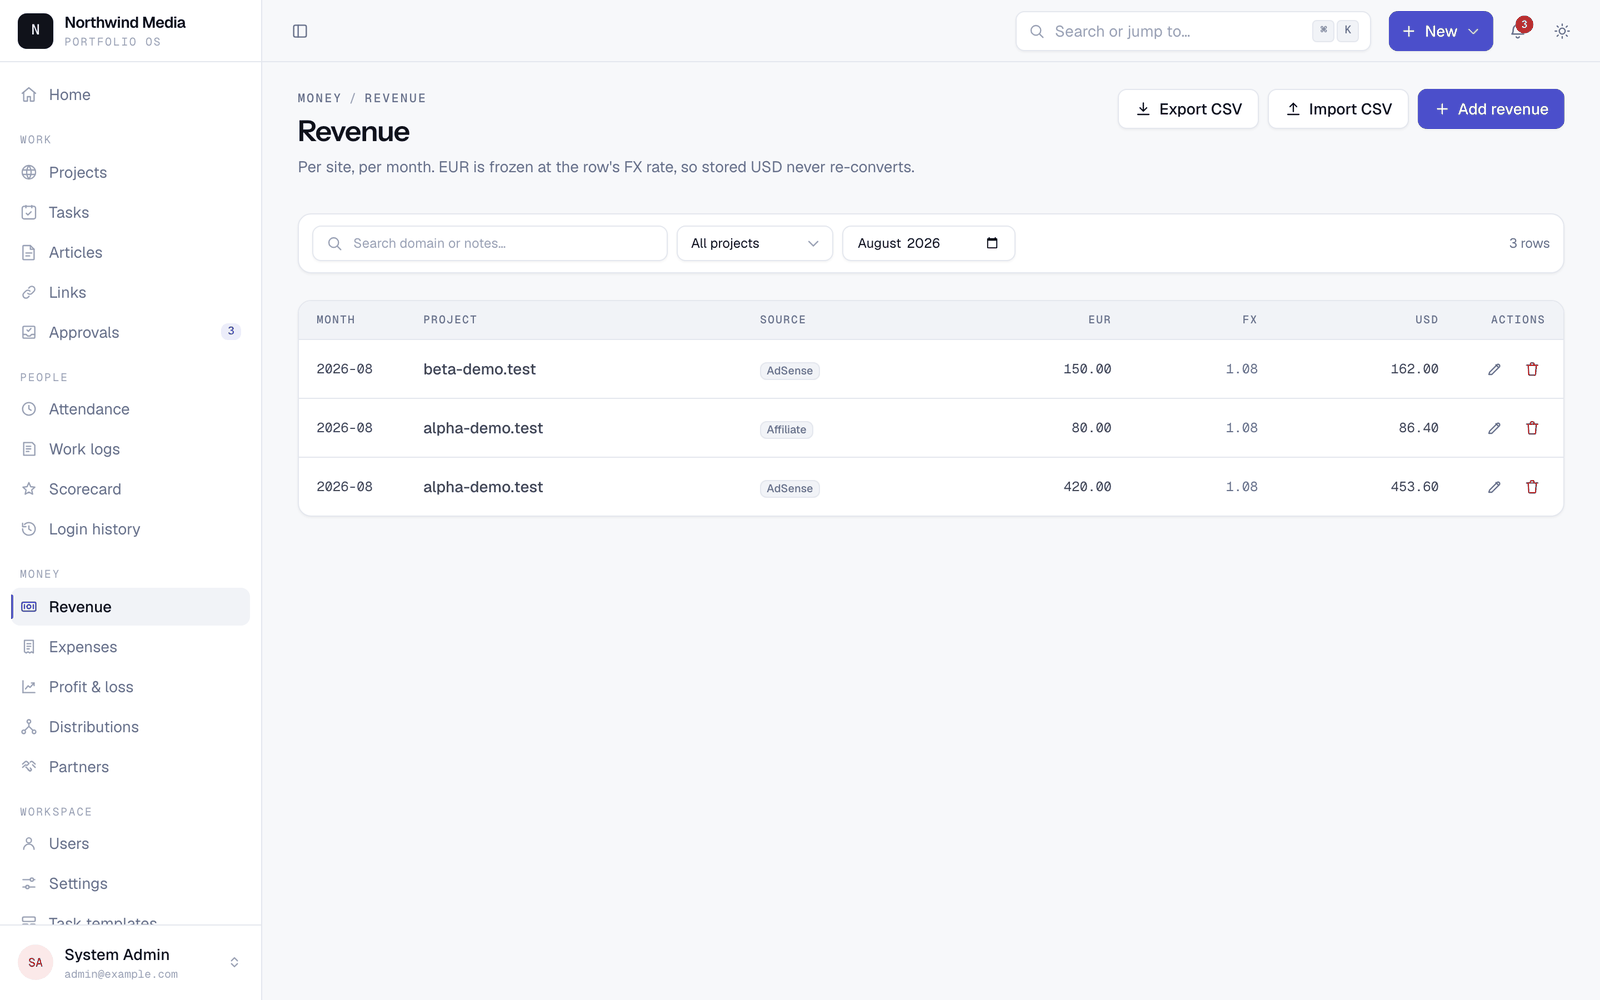Click the MONEY breadcrumb link

(319, 98)
